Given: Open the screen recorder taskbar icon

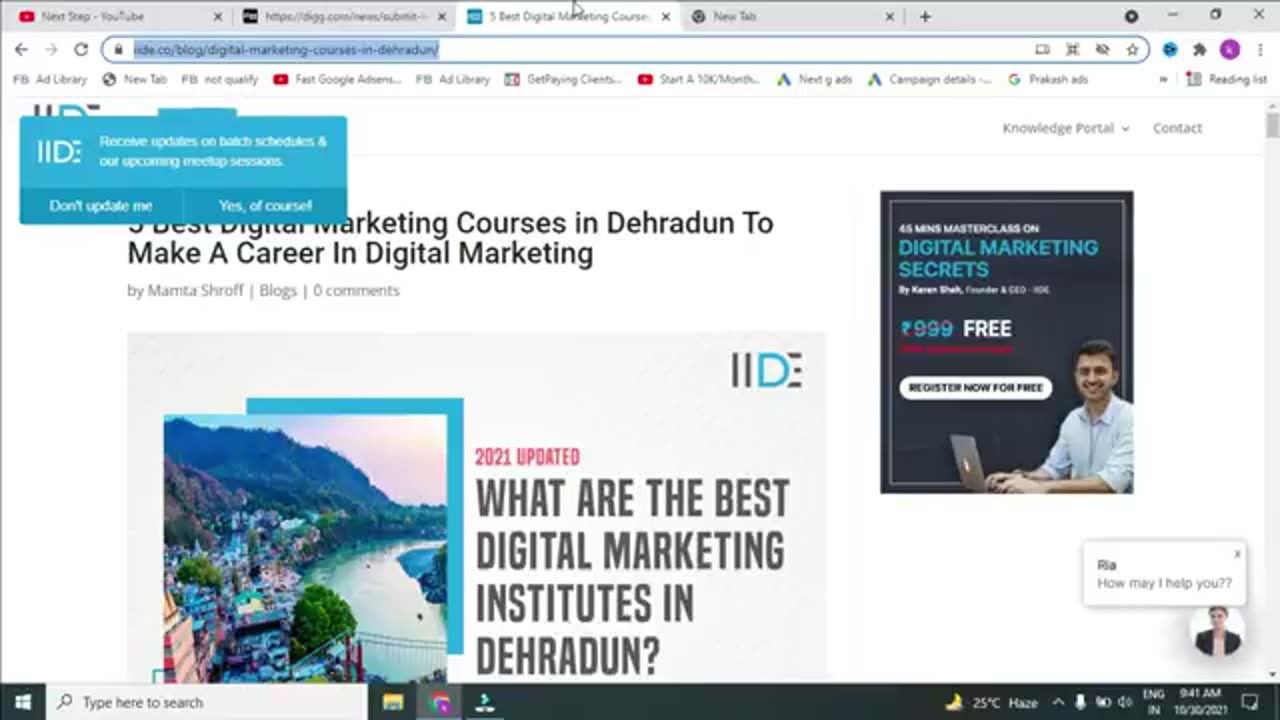Looking at the screenshot, I should coord(485,702).
